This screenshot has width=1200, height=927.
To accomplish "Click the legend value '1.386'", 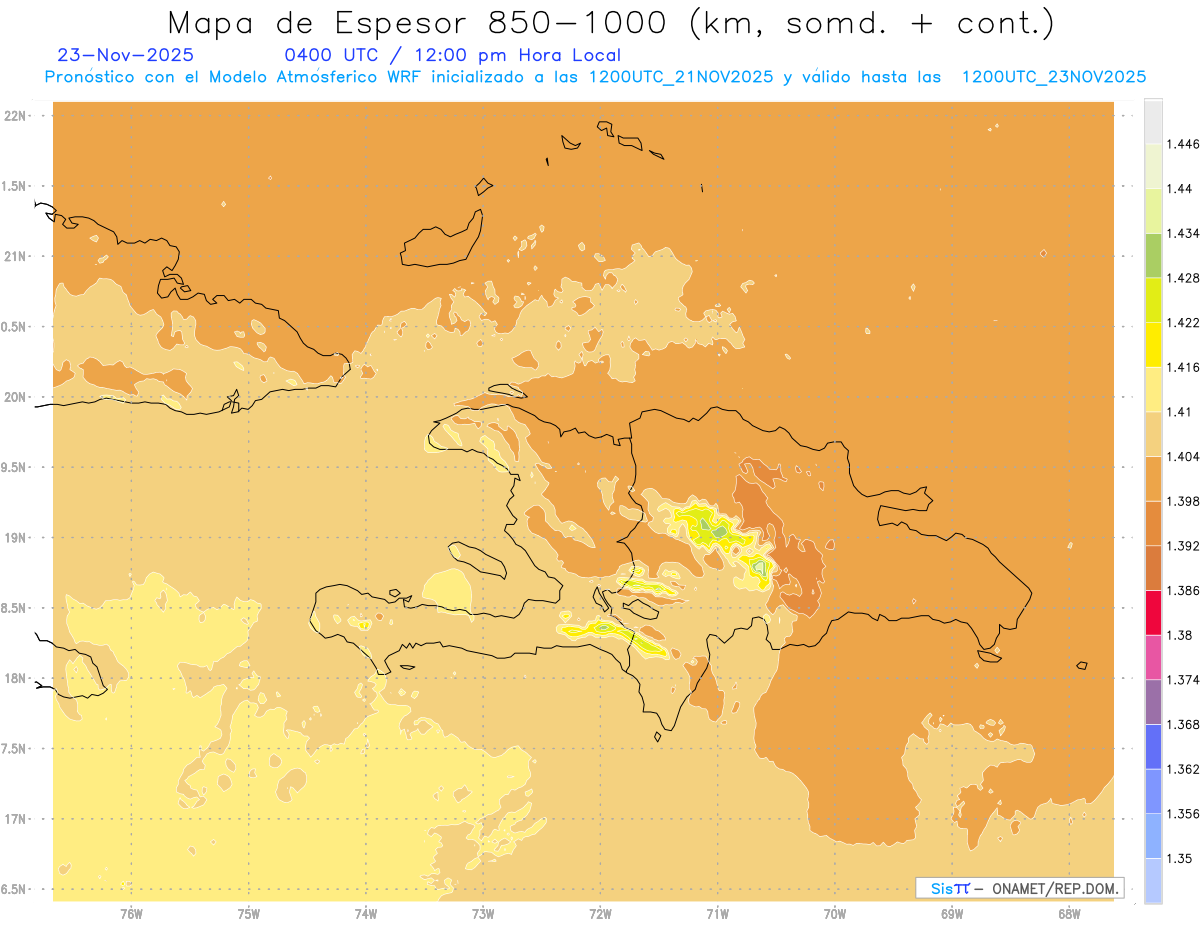I will 1184,590.
